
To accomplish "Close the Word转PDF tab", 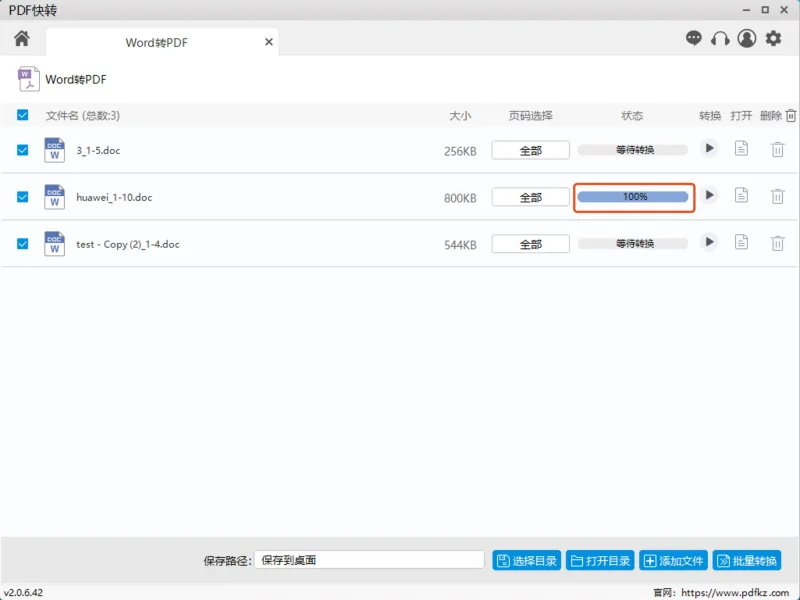I will (269, 42).
